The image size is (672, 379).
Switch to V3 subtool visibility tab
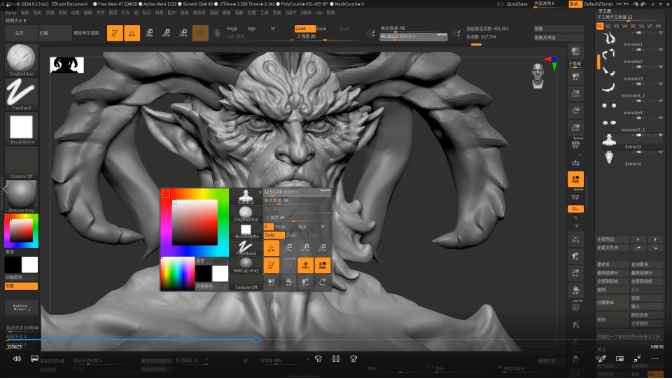click(x=616, y=26)
